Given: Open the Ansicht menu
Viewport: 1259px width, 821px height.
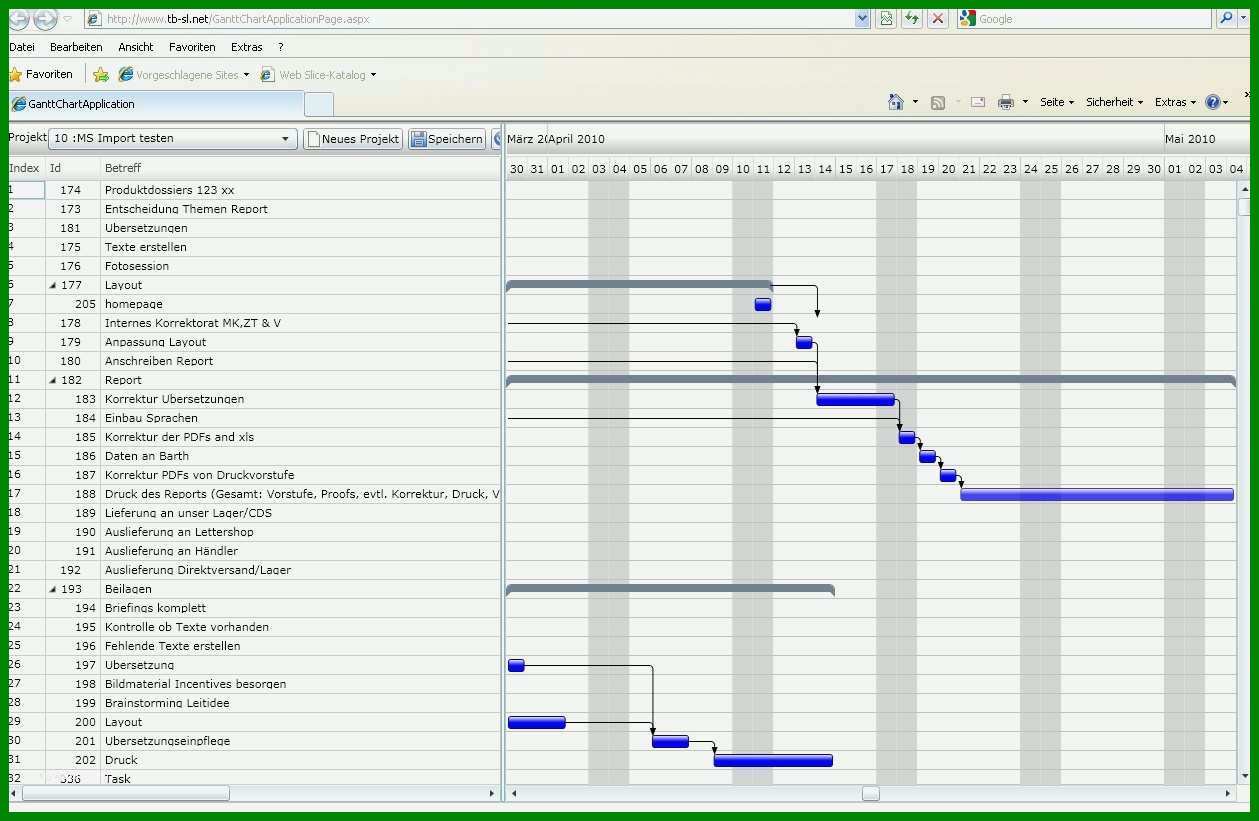Looking at the screenshot, I should 136,47.
